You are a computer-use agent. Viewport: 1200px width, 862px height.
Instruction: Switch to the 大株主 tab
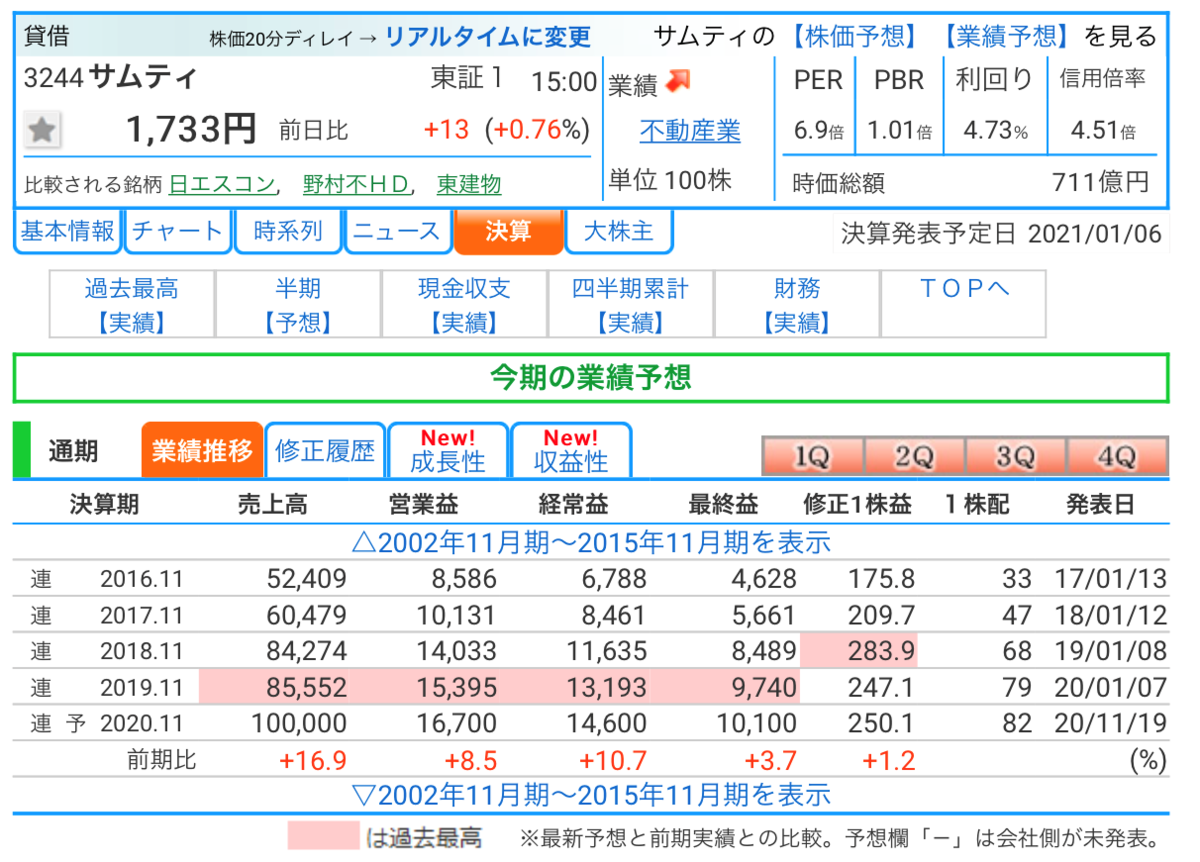(x=618, y=232)
